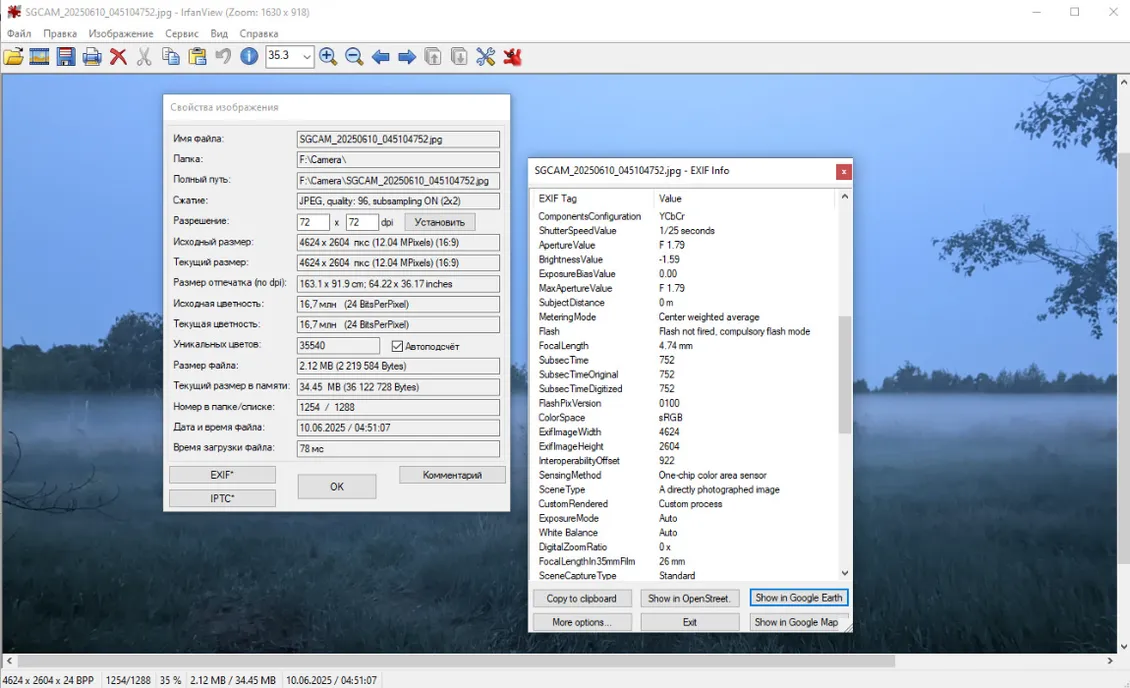Viewport: 1130px width, 688px height.
Task: Click the Show in Google Earth button
Action: (798, 598)
